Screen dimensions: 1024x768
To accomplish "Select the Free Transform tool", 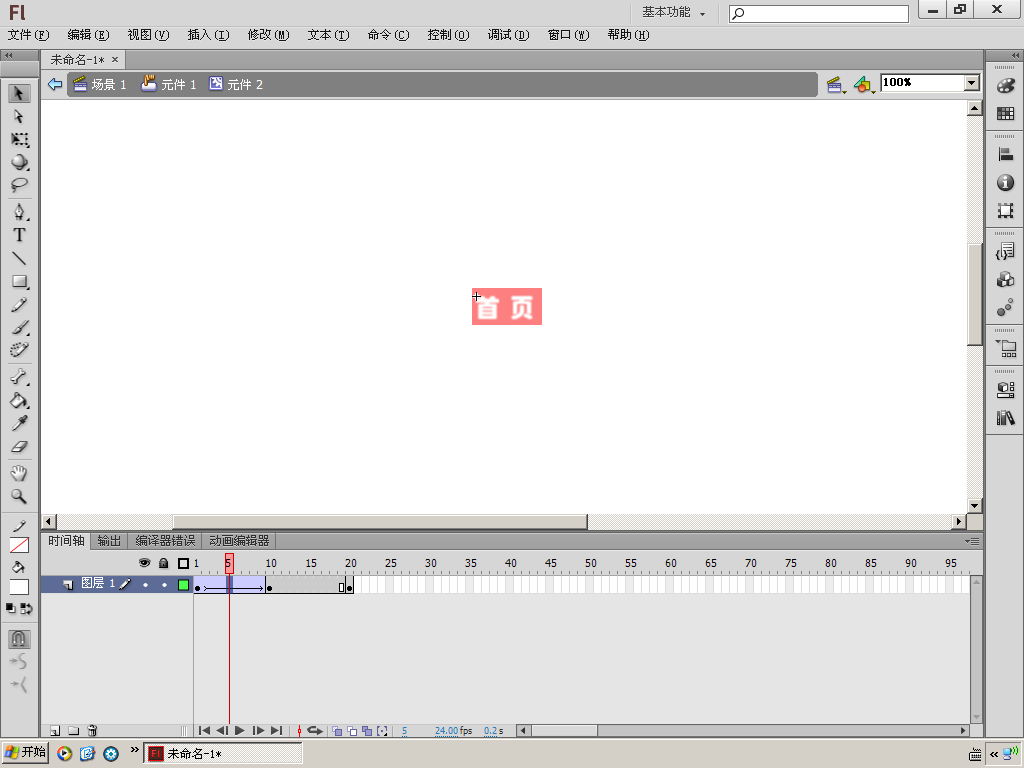I will click(x=19, y=139).
